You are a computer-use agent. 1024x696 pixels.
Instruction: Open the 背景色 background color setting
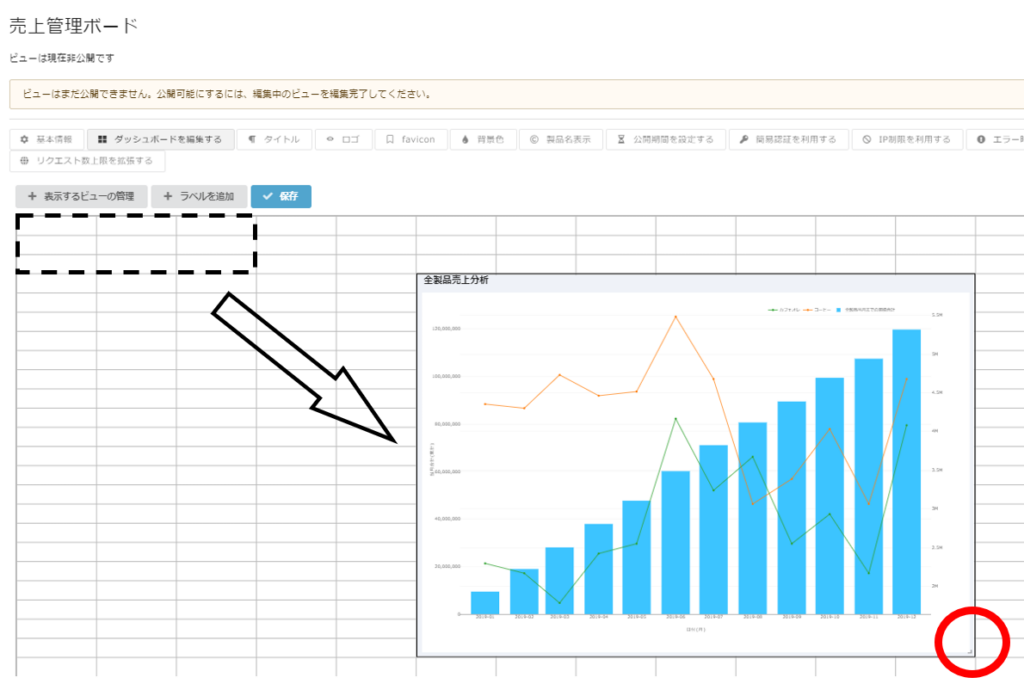click(483, 140)
